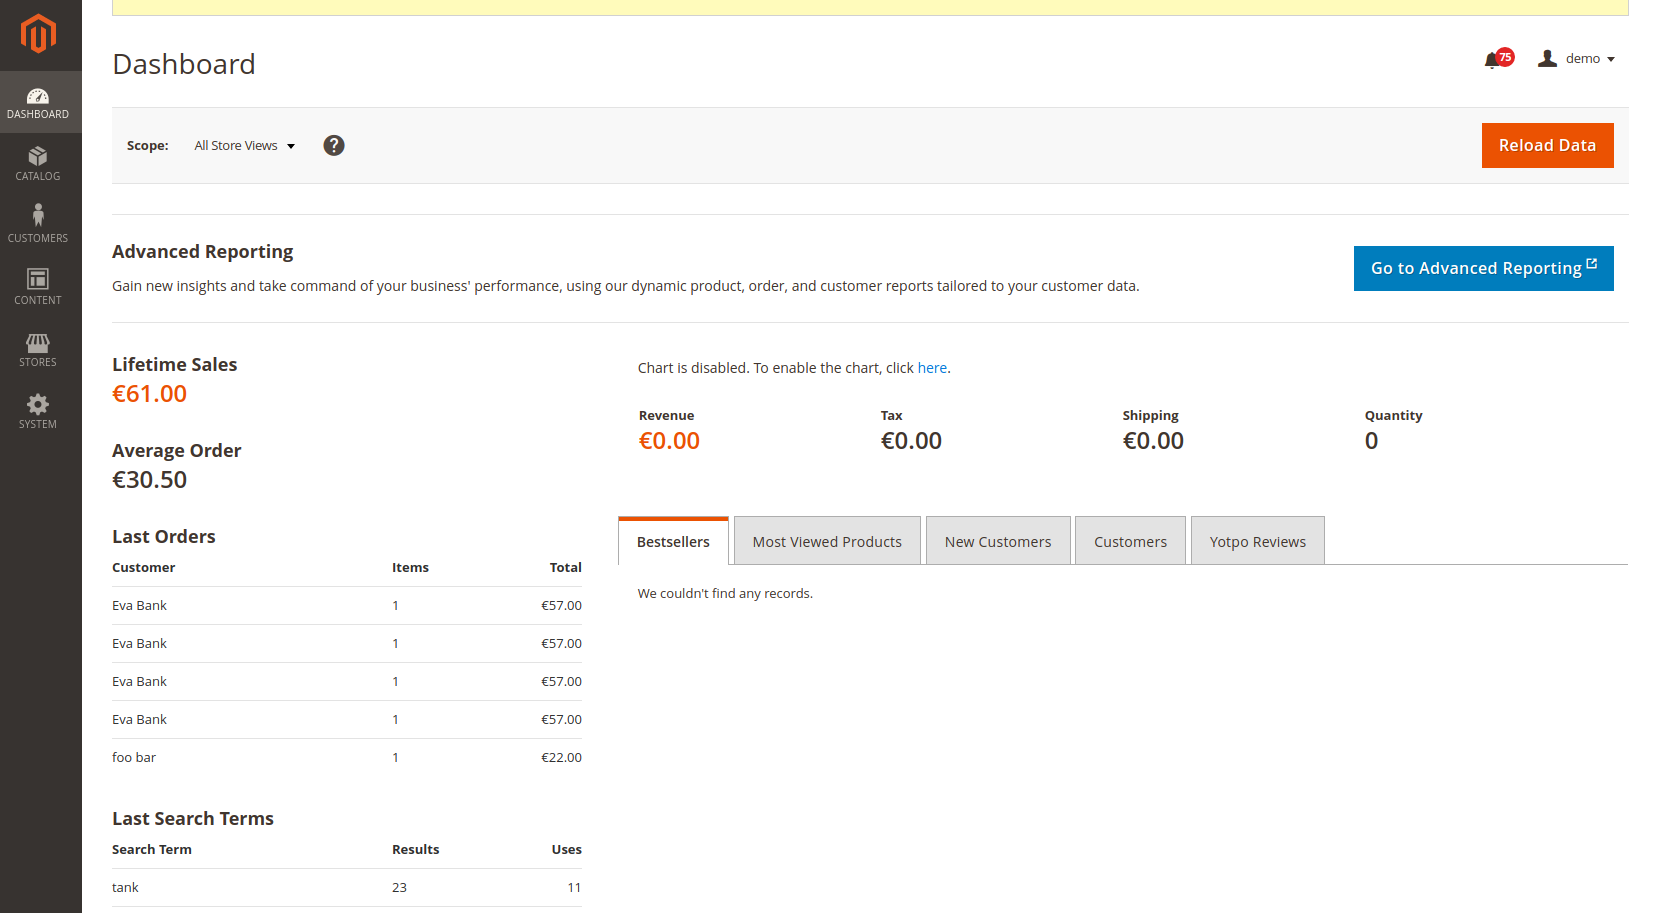Select the Yotpo Reviews tab
This screenshot has height=913, width=1659.
point(1257,542)
